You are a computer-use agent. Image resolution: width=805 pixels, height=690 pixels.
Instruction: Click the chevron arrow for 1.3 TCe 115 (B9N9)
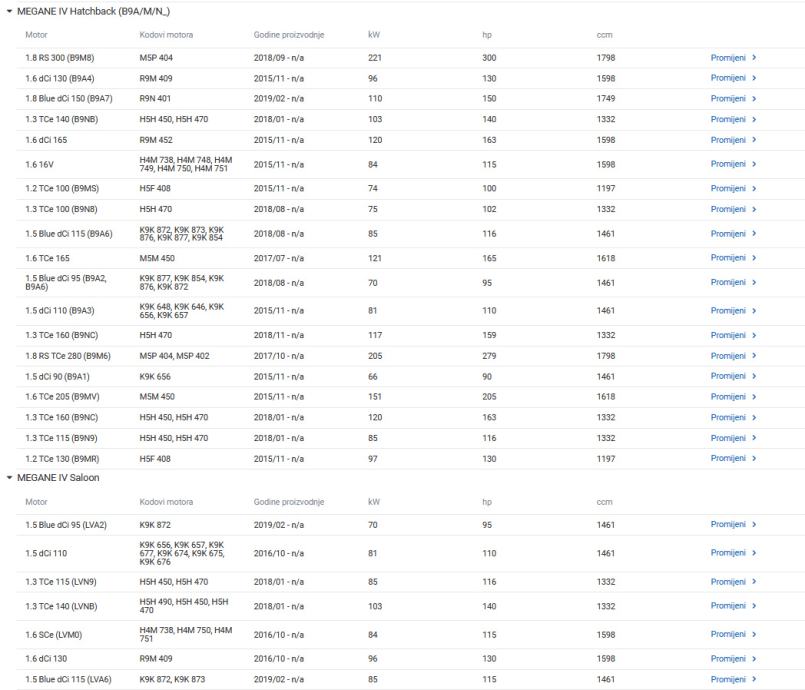754,438
